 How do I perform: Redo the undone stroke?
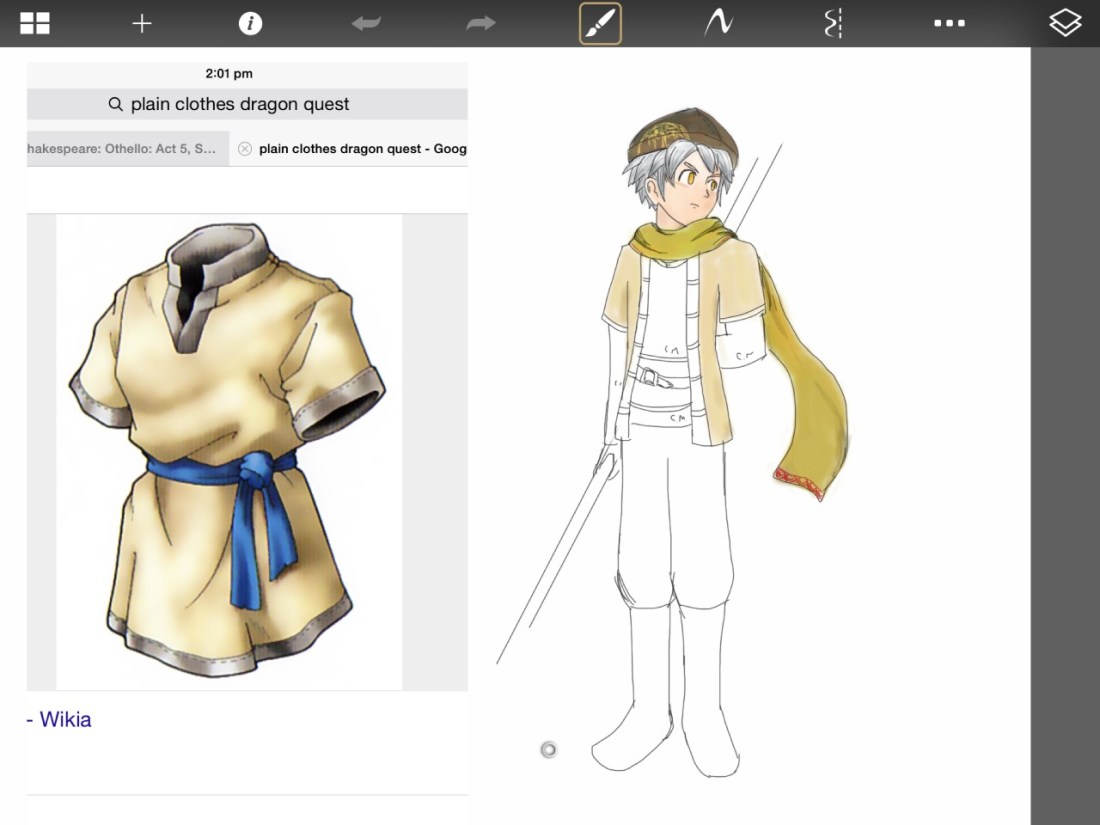click(481, 23)
